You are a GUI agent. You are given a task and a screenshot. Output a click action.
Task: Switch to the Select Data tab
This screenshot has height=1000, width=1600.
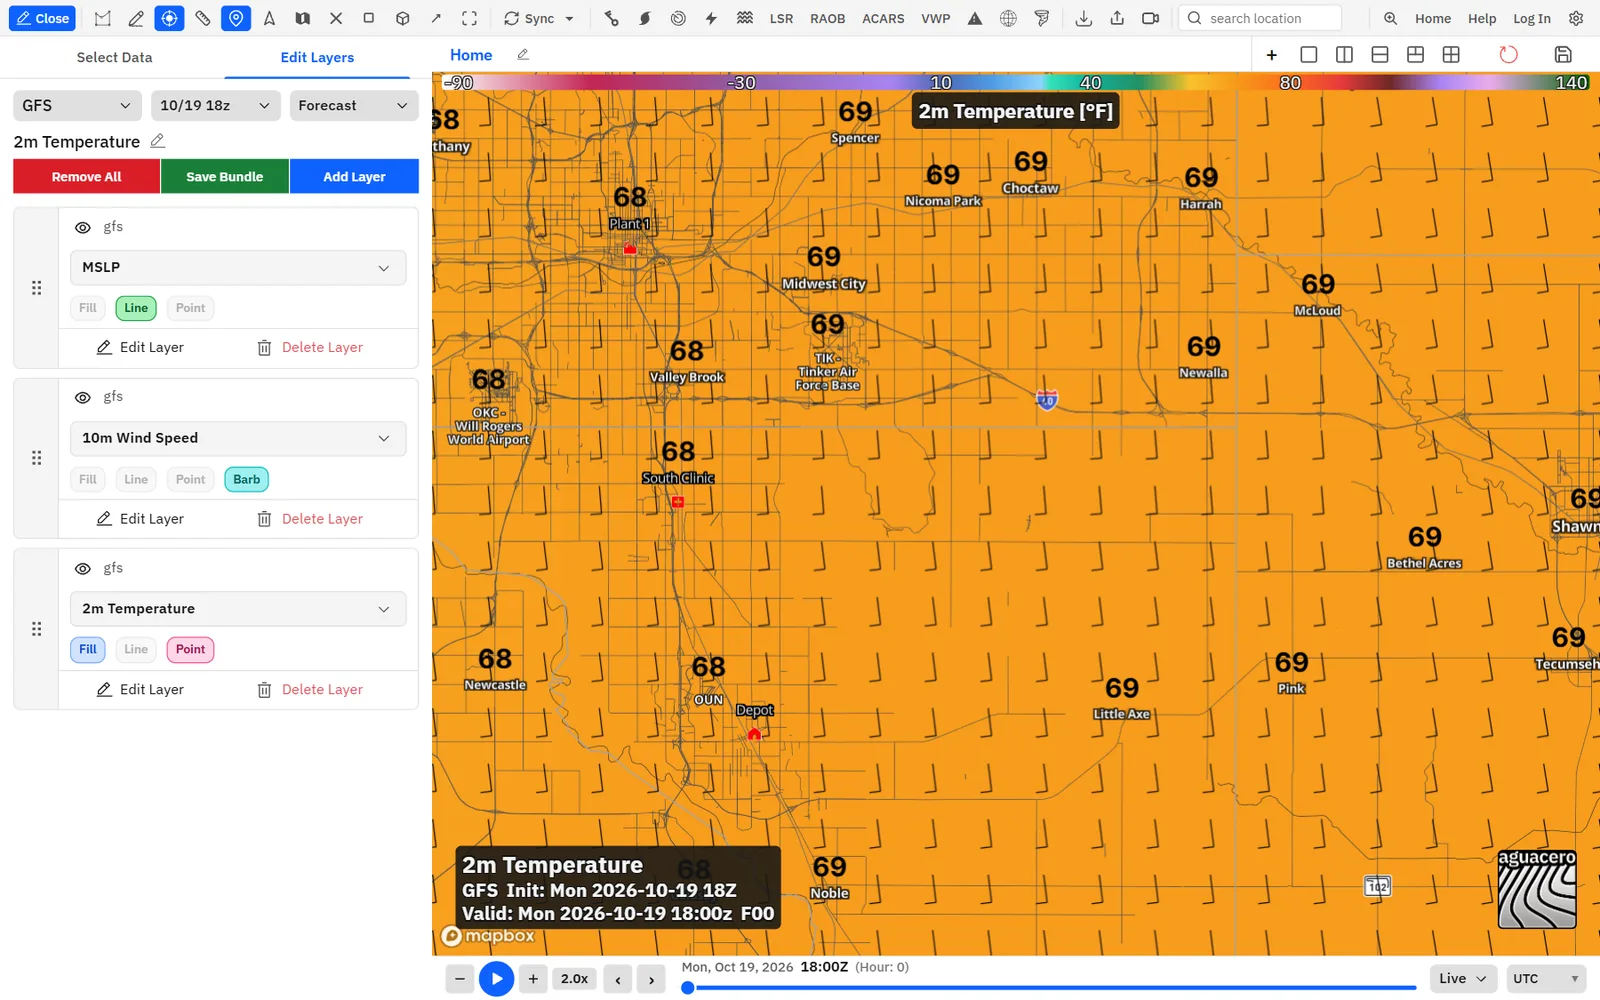click(115, 57)
